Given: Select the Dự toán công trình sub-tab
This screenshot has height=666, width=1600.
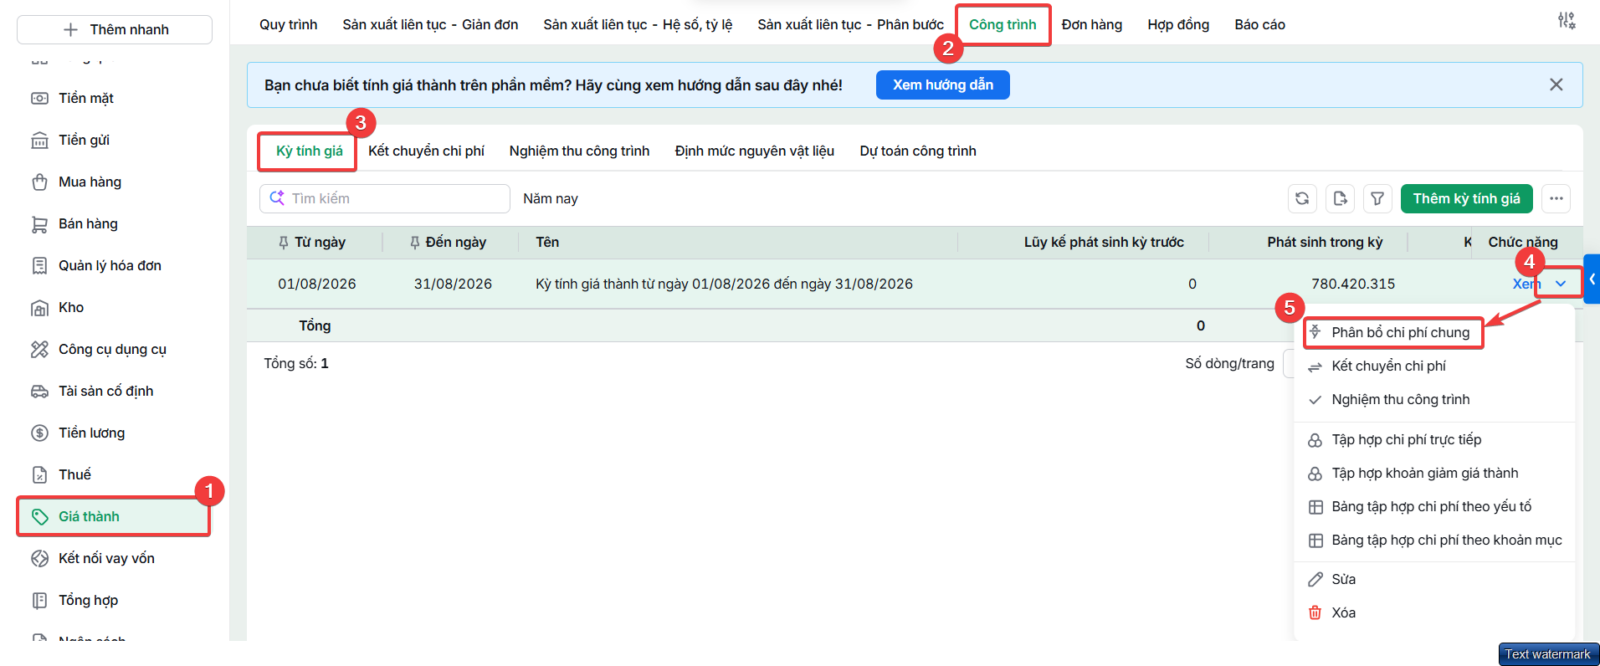Looking at the screenshot, I should pos(918,151).
